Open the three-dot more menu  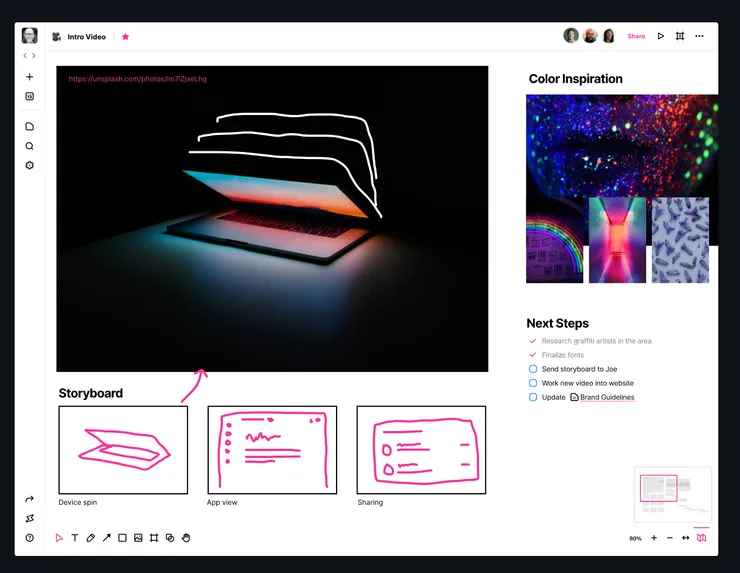pyautogui.click(x=699, y=36)
